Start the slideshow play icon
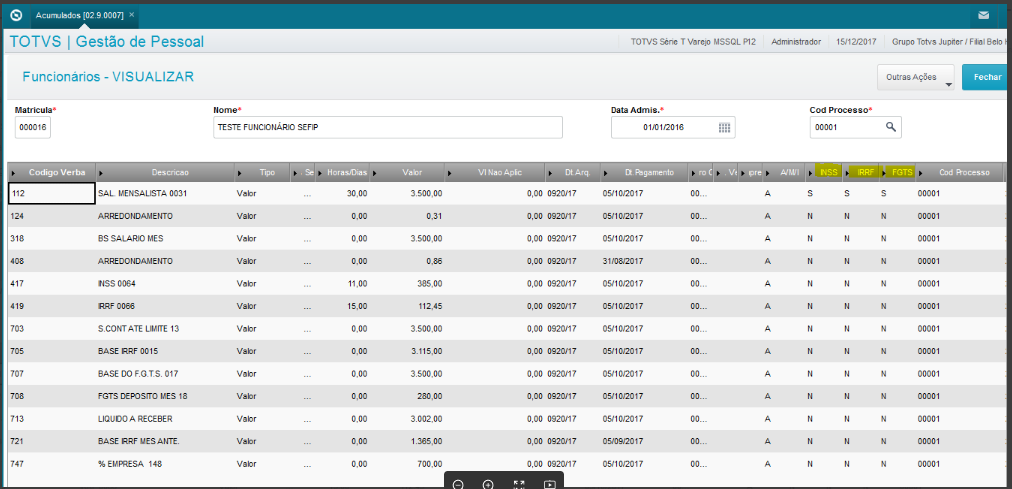 pos(549,484)
